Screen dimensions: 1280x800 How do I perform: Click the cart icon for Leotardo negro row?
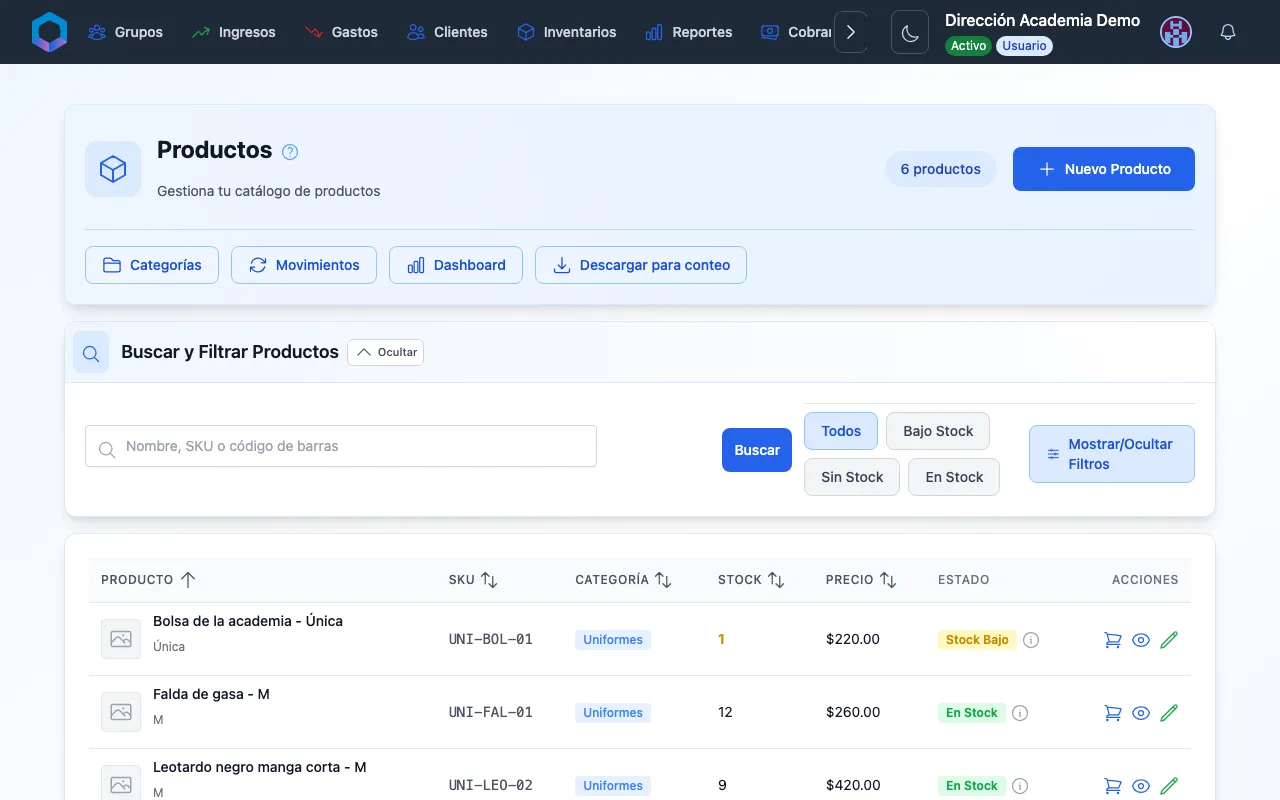(x=1112, y=786)
